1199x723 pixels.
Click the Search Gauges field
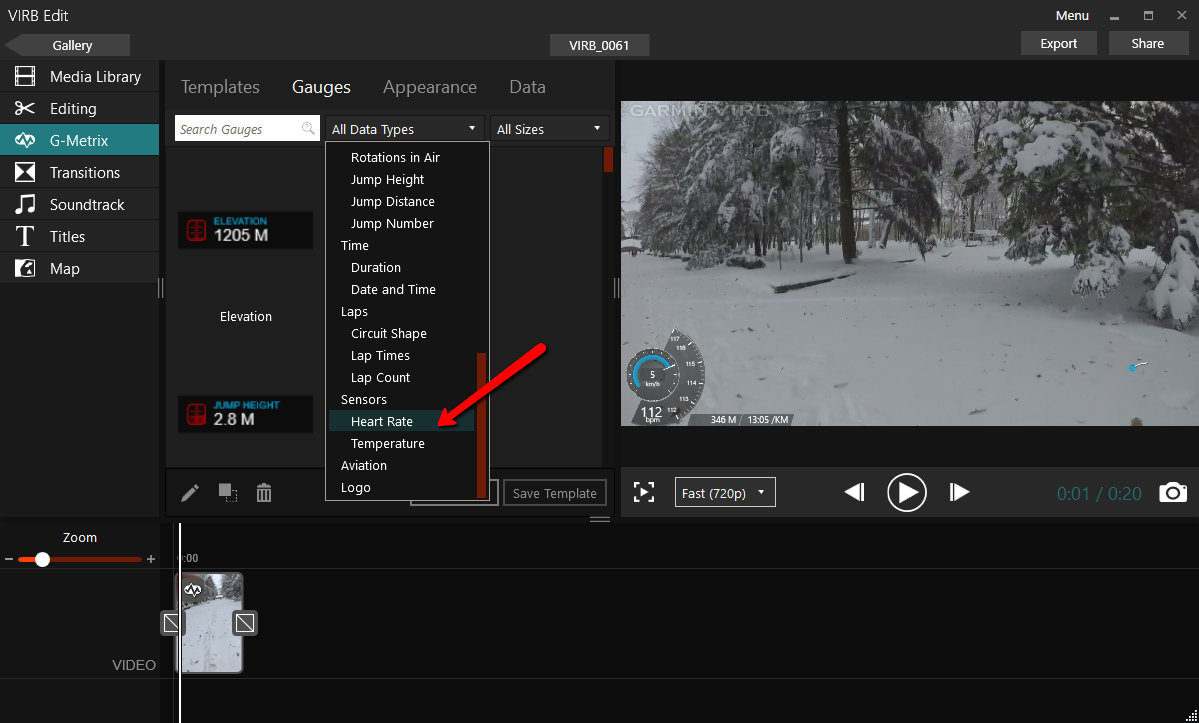[x=238, y=129]
